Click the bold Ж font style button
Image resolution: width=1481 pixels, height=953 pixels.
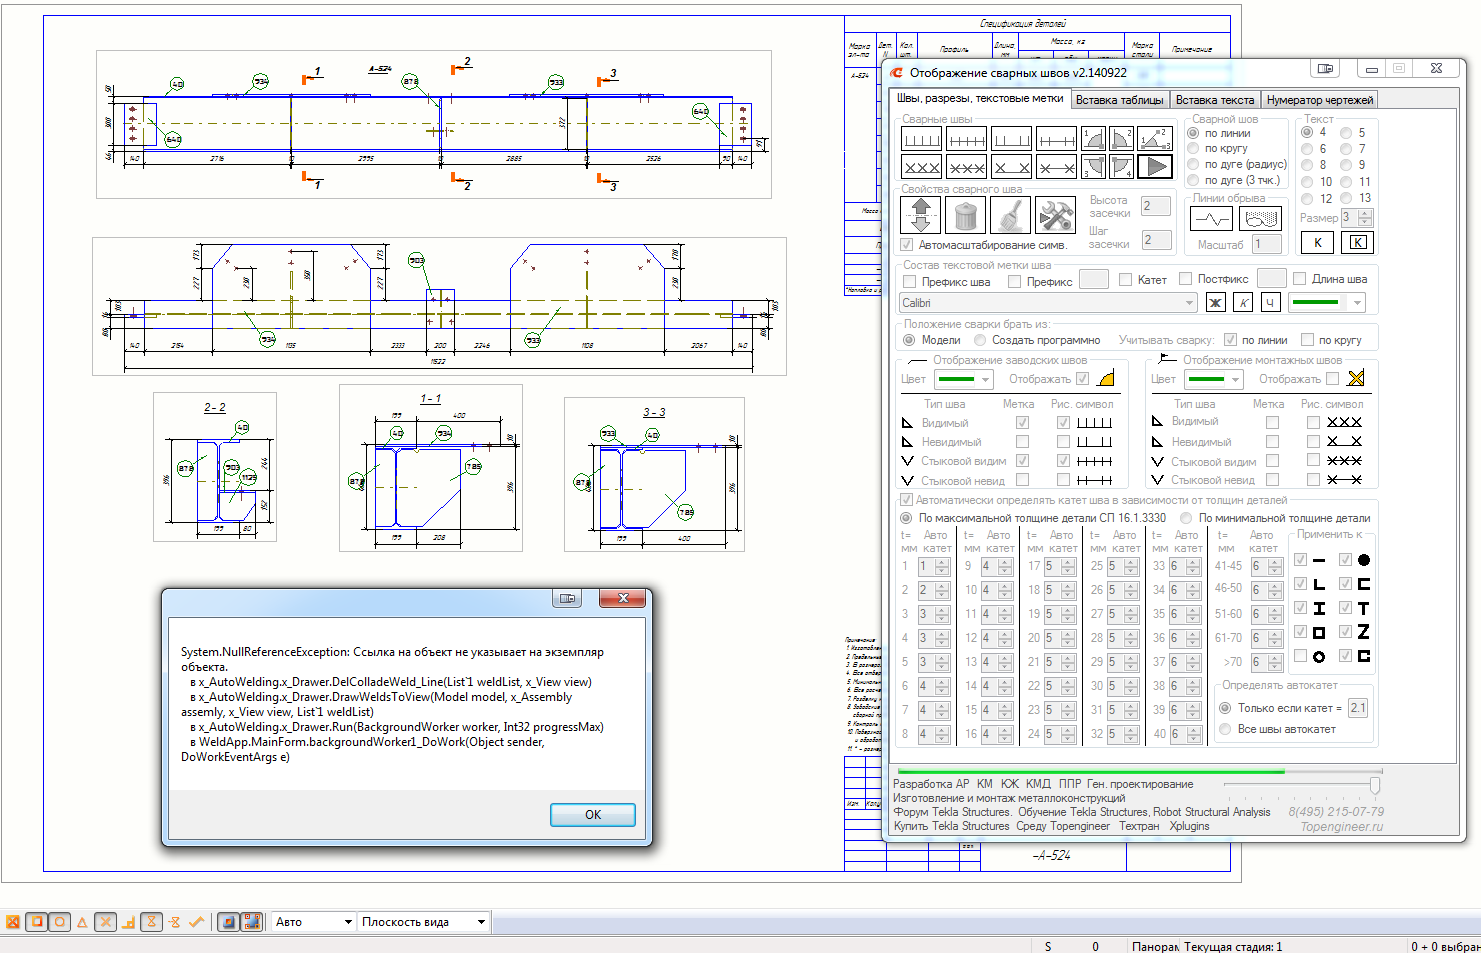pos(1215,302)
